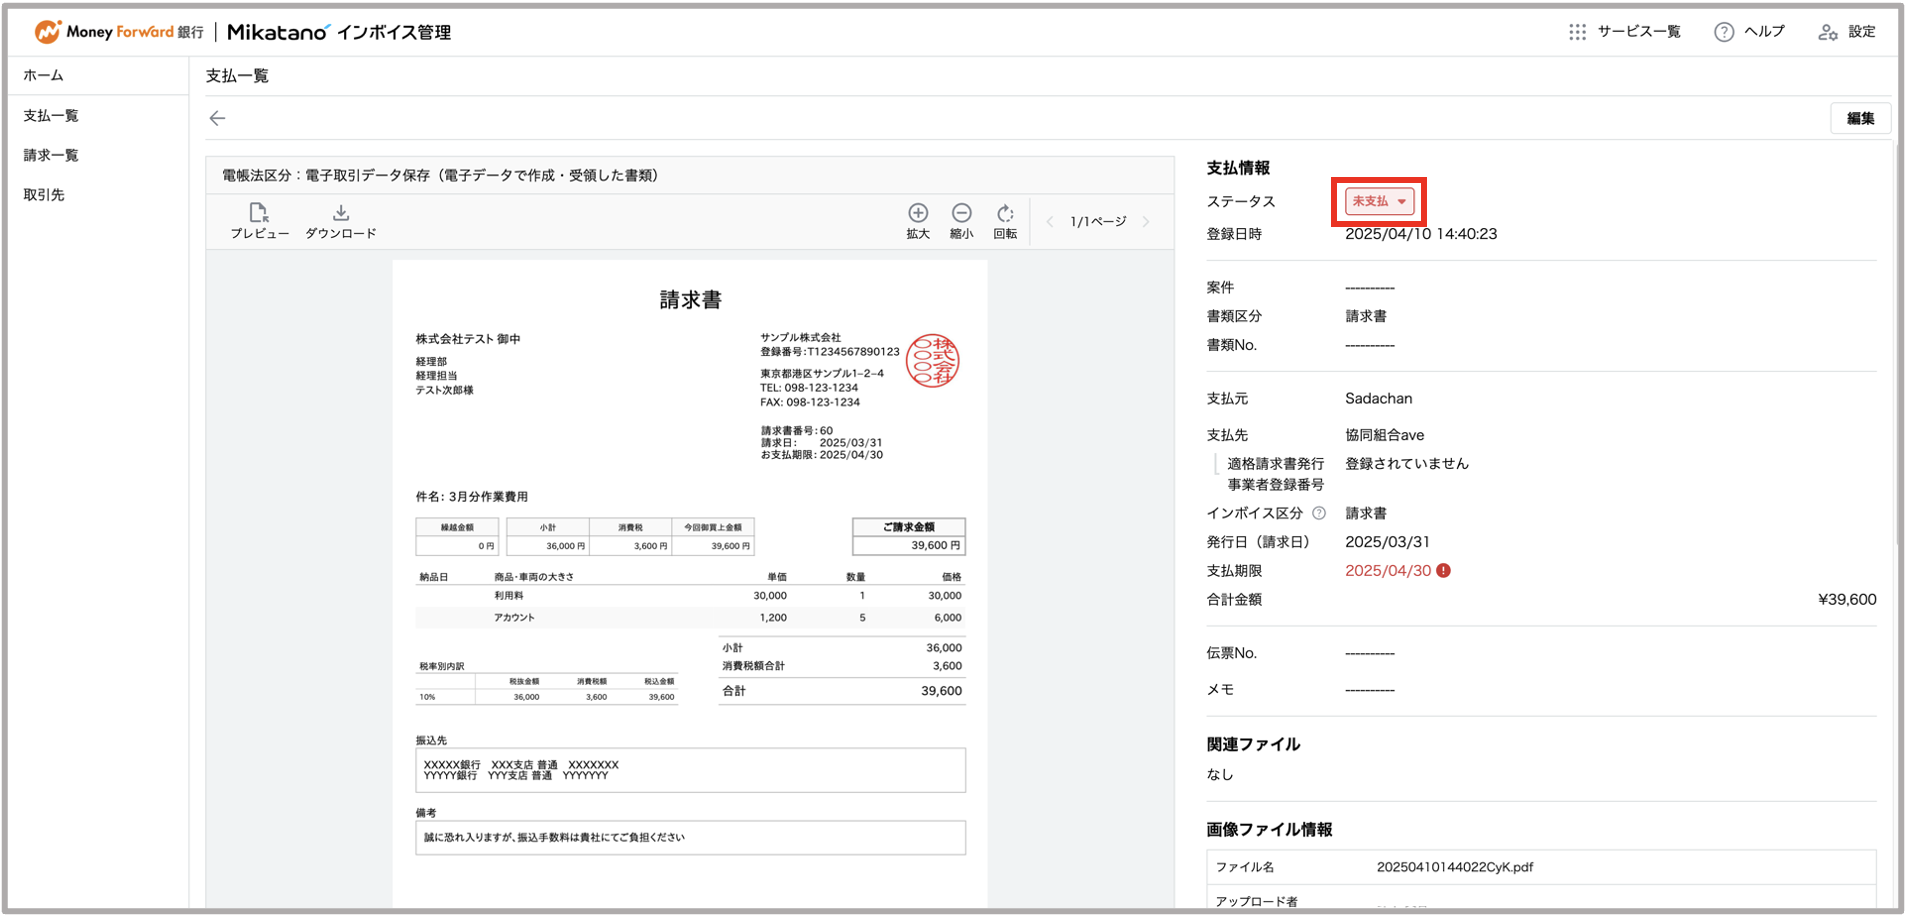Click インボイス区分 help tooltip icon
1908x918 pixels.
pyautogui.click(x=1319, y=513)
